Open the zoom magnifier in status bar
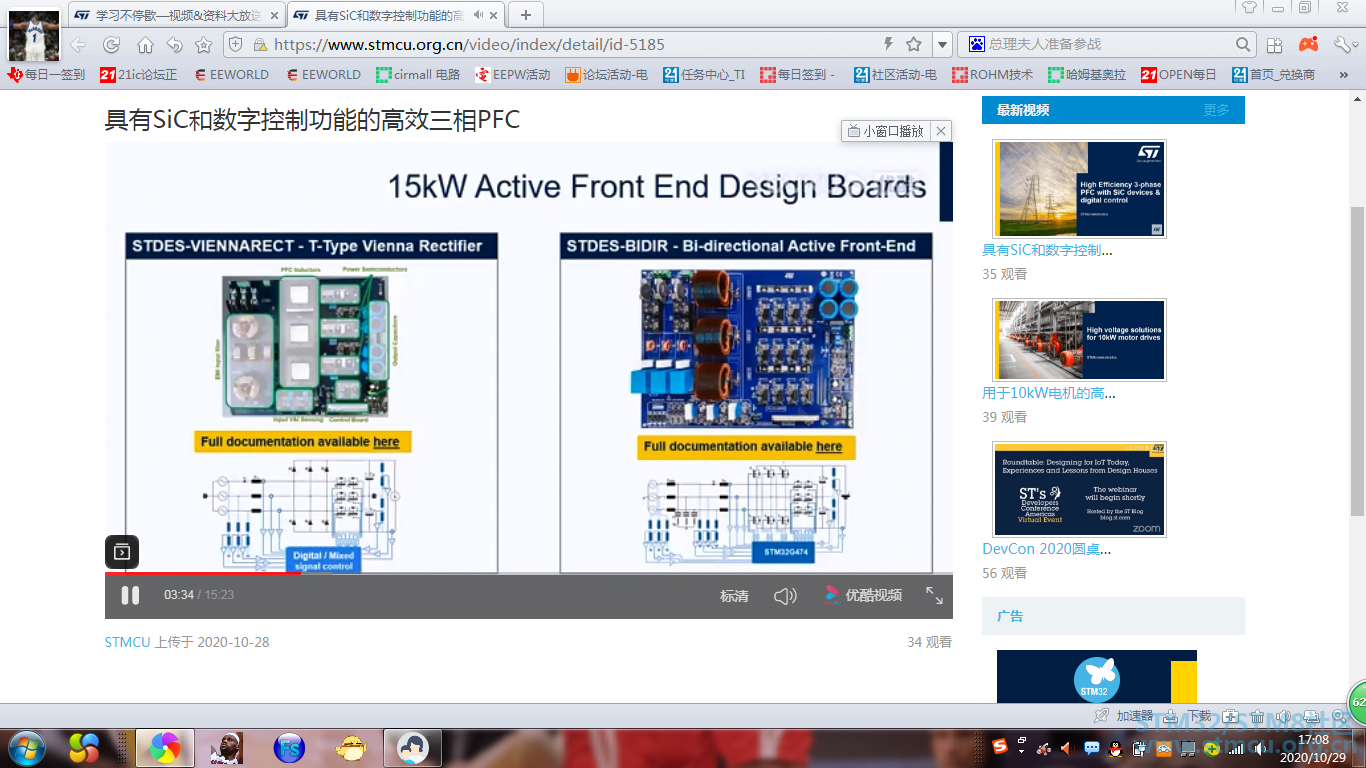This screenshot has height=768, width=1366. 1340,716
